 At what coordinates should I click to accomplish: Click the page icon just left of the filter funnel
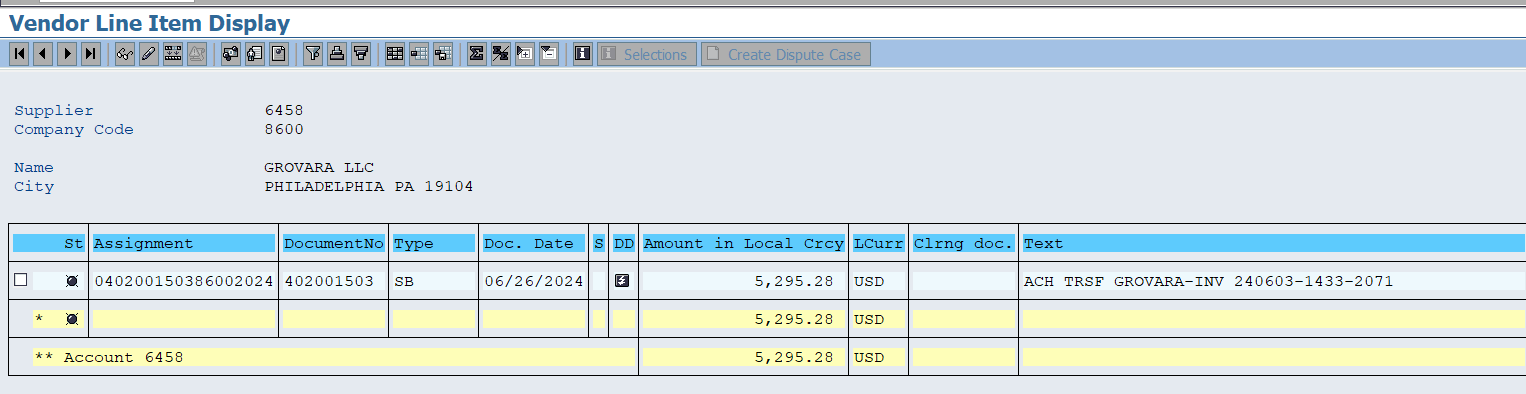coord(279,54)
